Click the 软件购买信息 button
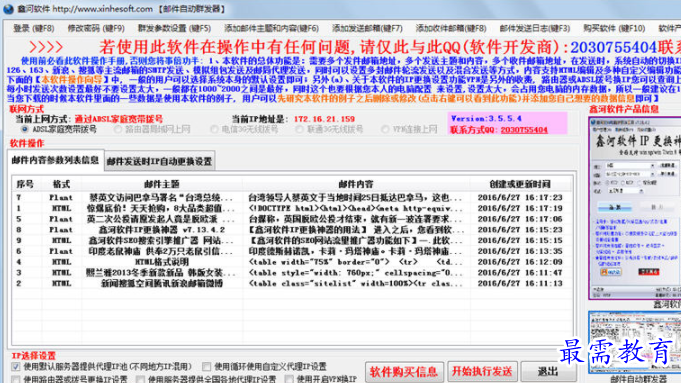The height and width of the screenshot is (383, 681). point(404,372)
